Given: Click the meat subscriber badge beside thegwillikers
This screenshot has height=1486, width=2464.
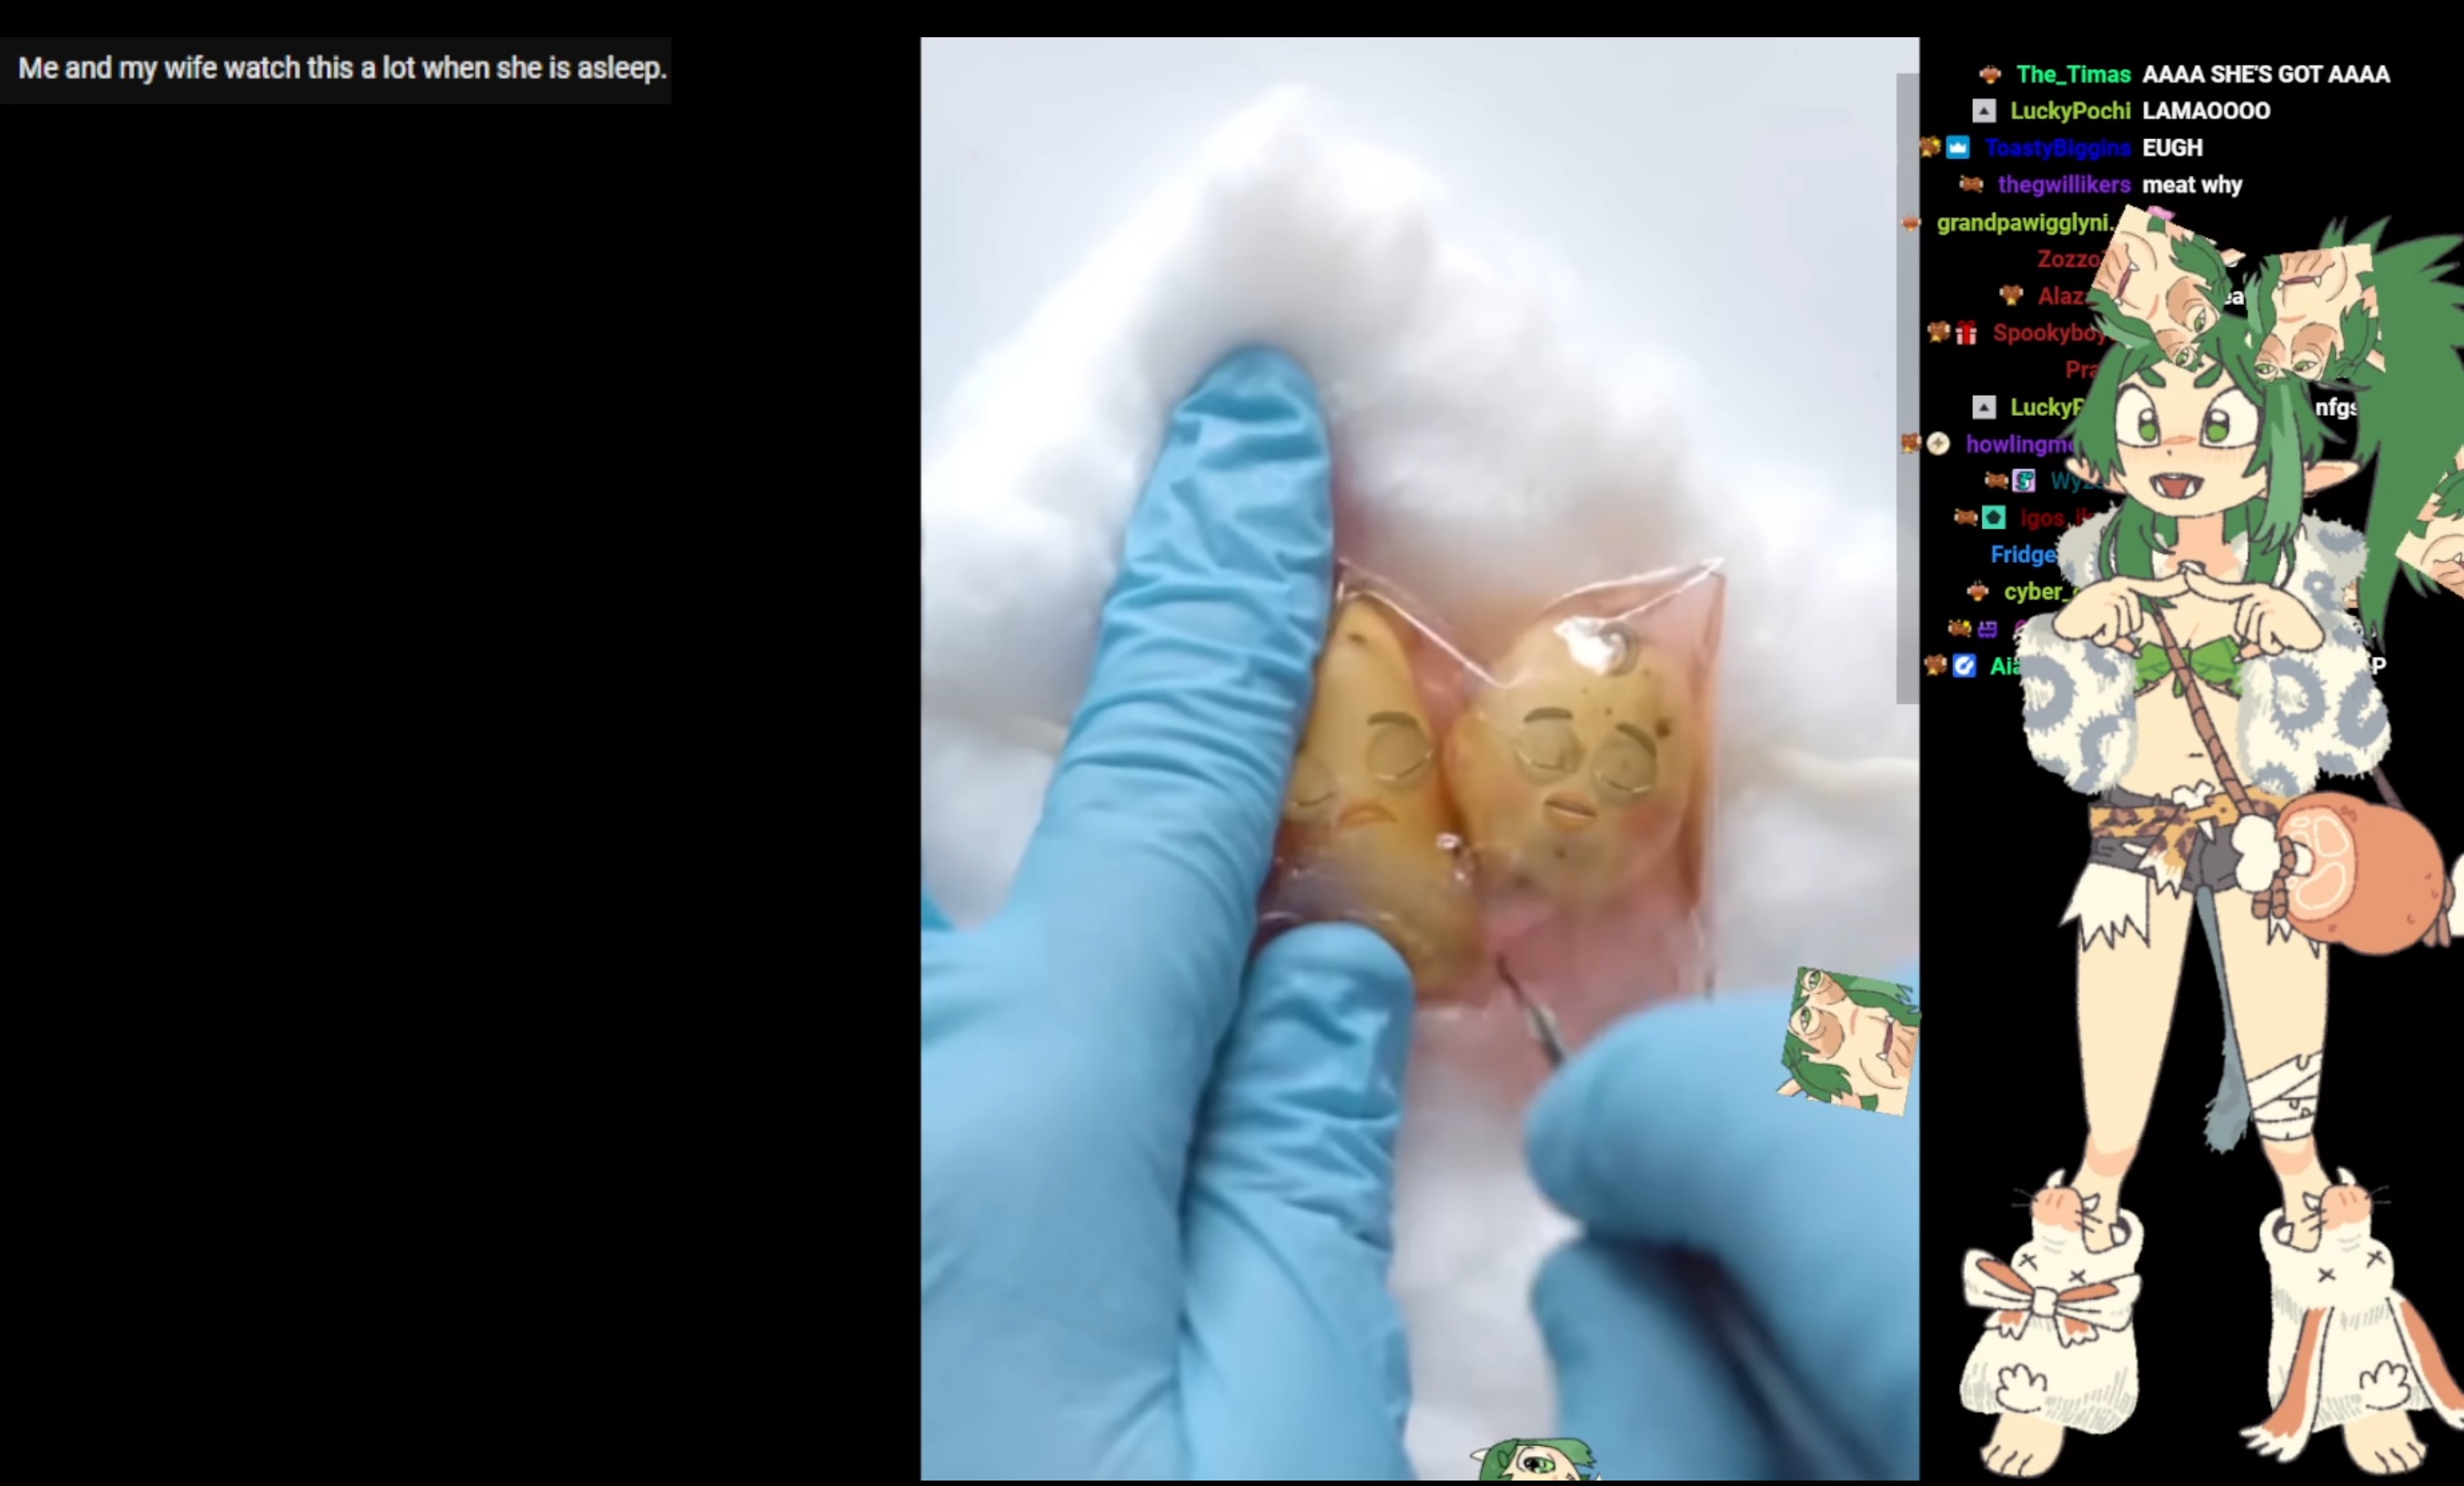Looking at the screenshot, I should [x=1971, y=185].
